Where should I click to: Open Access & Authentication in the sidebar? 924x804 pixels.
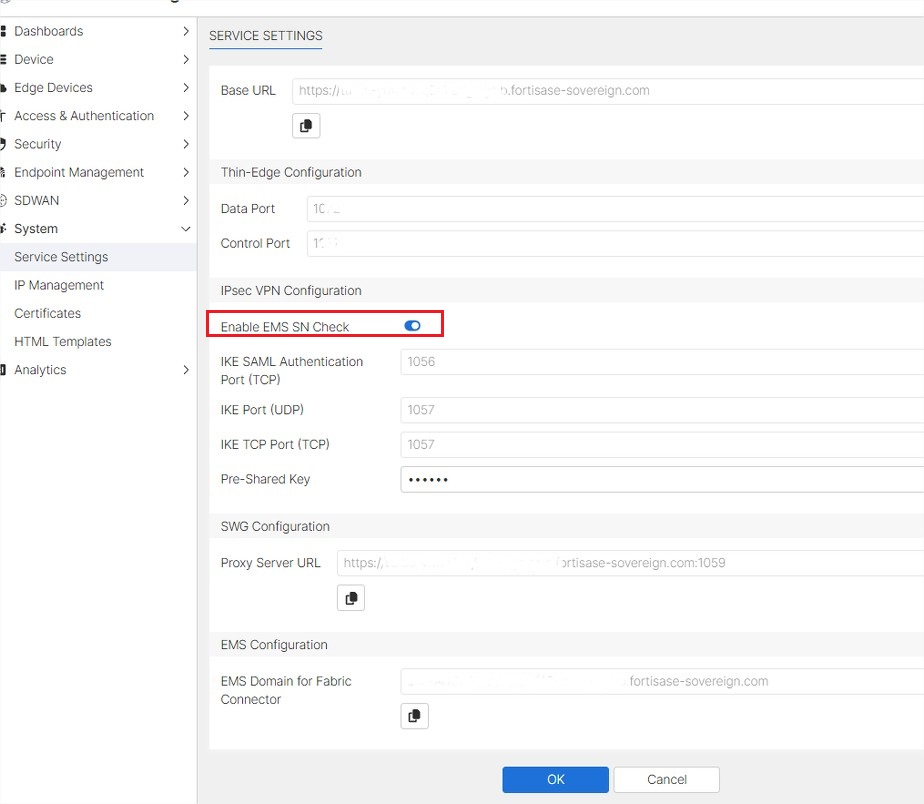point(84,116)
